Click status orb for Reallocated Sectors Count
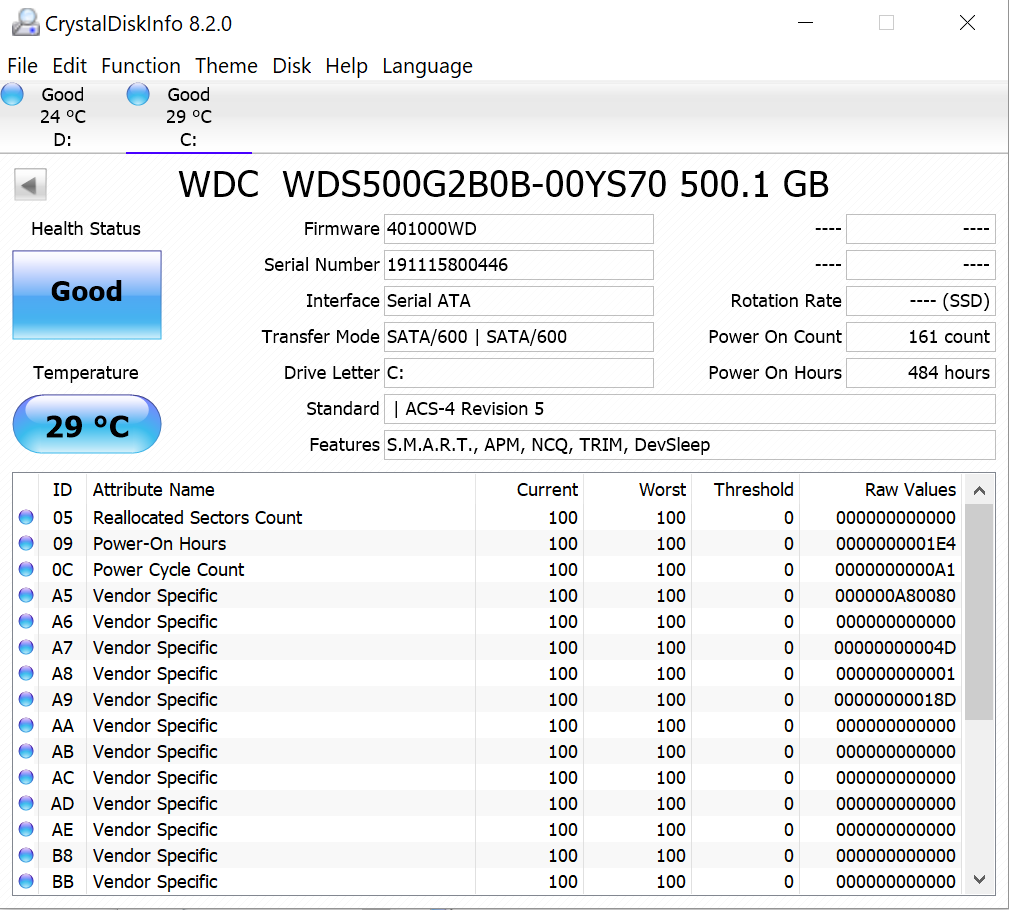This screenshot has width=1009, height=910. (26, 518)
